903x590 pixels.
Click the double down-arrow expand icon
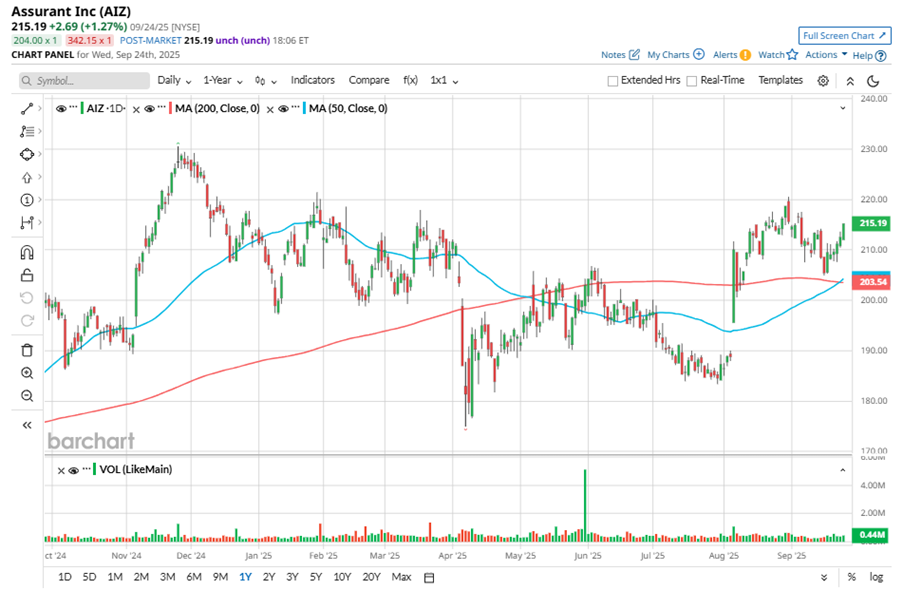point(824,577)
